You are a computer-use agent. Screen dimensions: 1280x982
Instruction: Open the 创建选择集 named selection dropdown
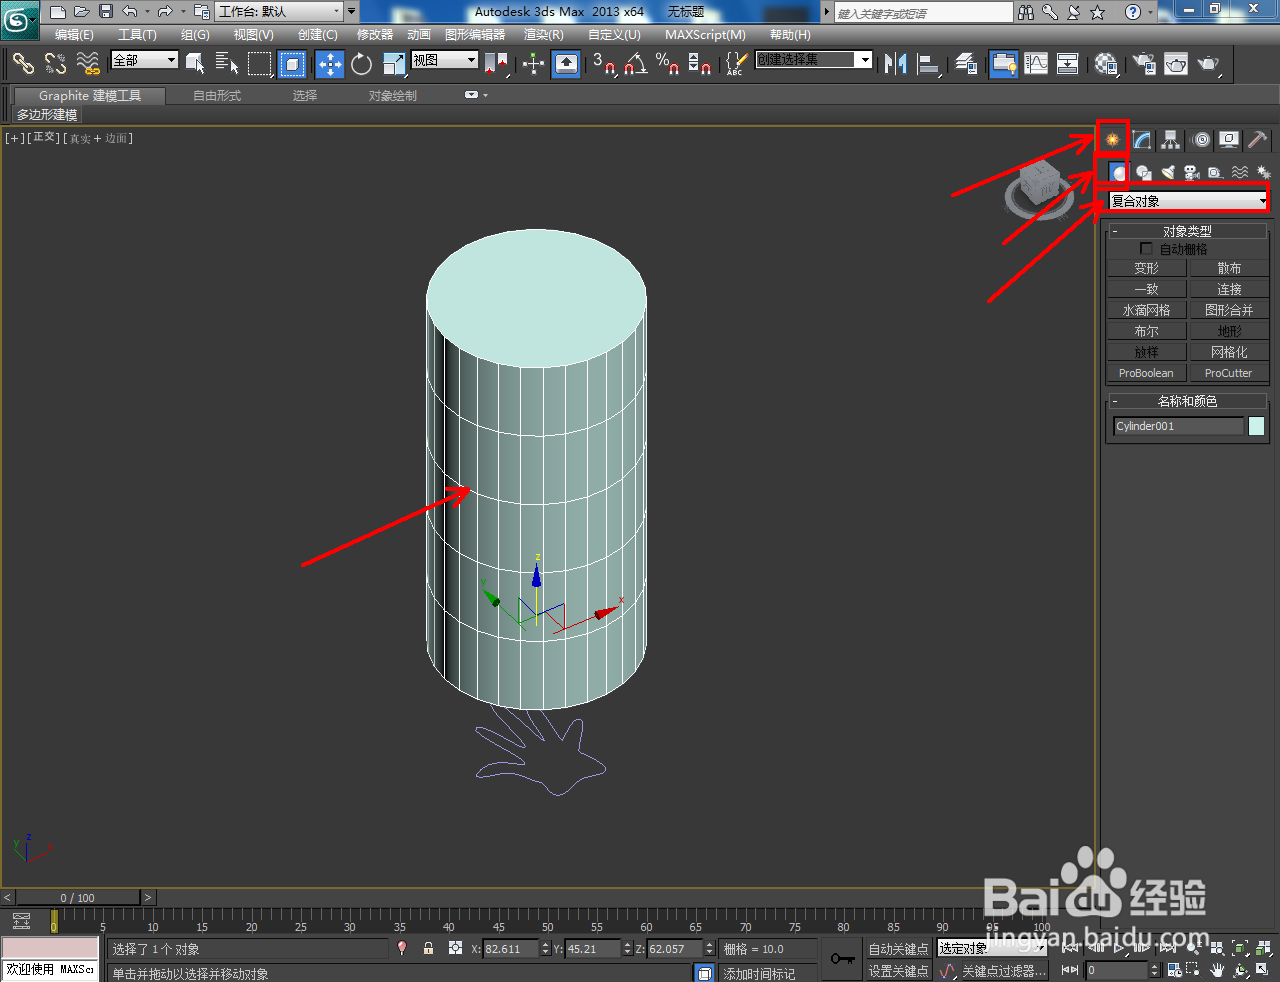813,60
